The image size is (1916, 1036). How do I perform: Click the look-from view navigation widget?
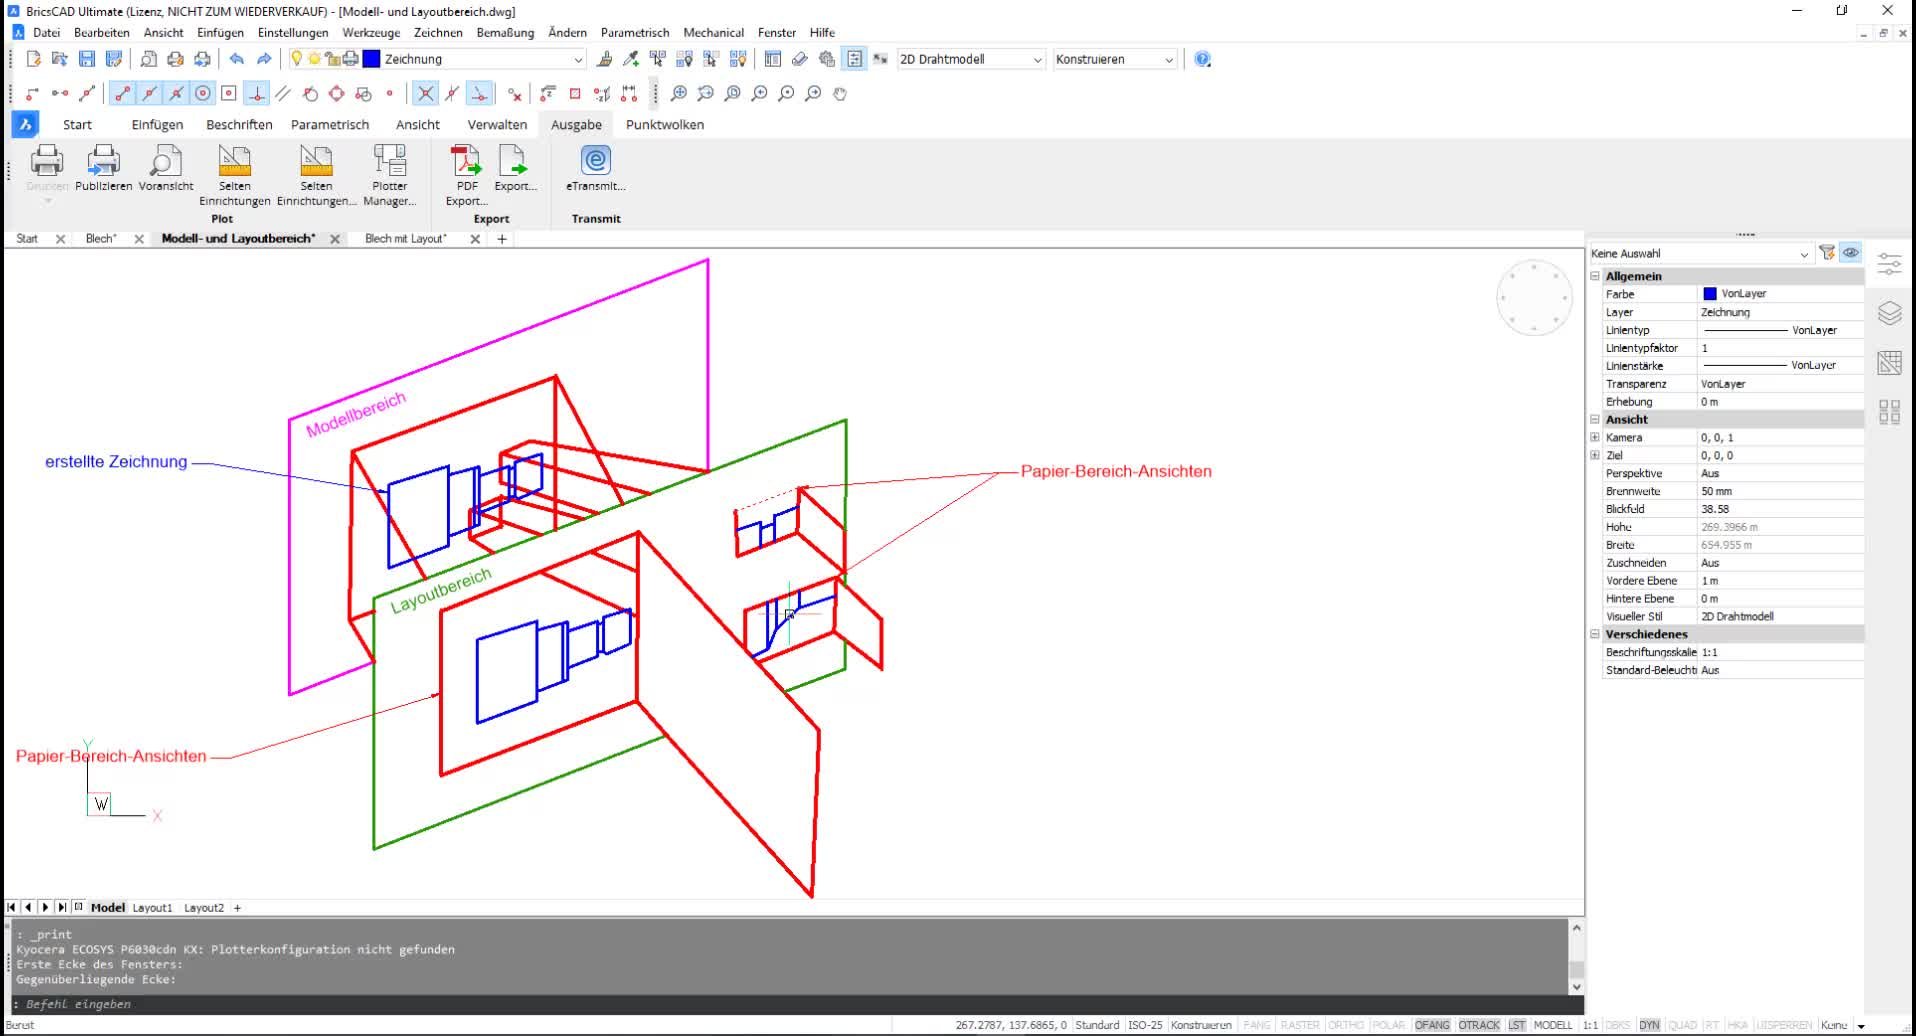1535,297
